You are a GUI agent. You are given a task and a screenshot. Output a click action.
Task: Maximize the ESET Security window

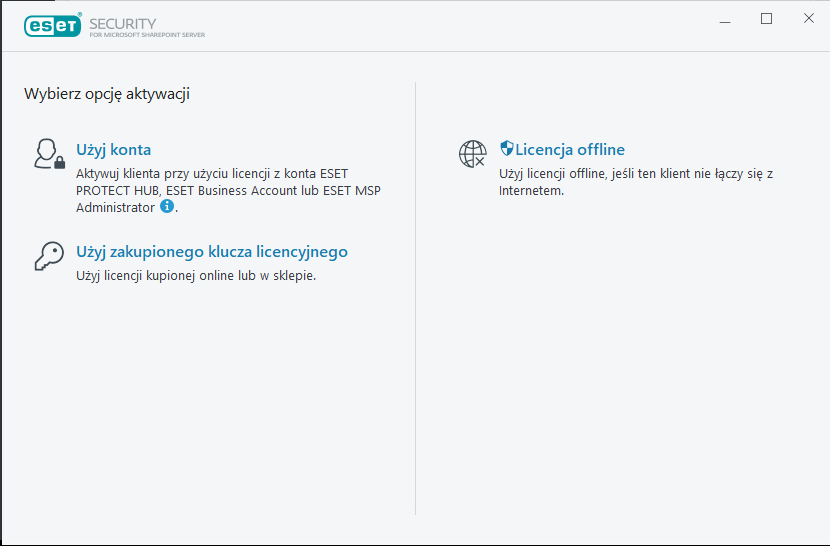[766, 19]
